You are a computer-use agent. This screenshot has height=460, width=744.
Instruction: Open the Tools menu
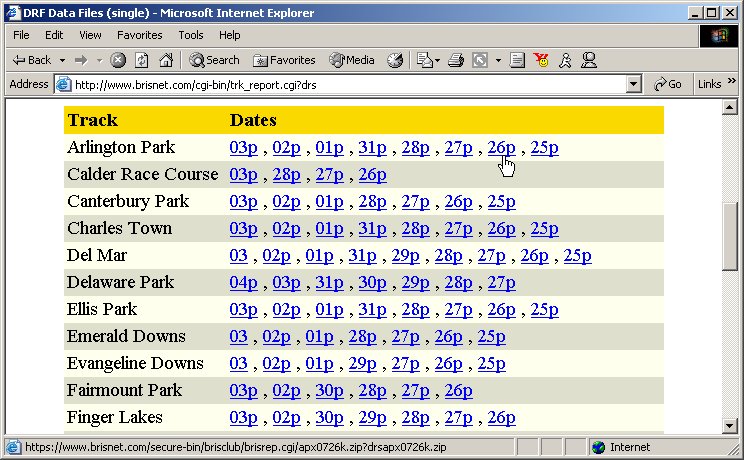[190, 35]
